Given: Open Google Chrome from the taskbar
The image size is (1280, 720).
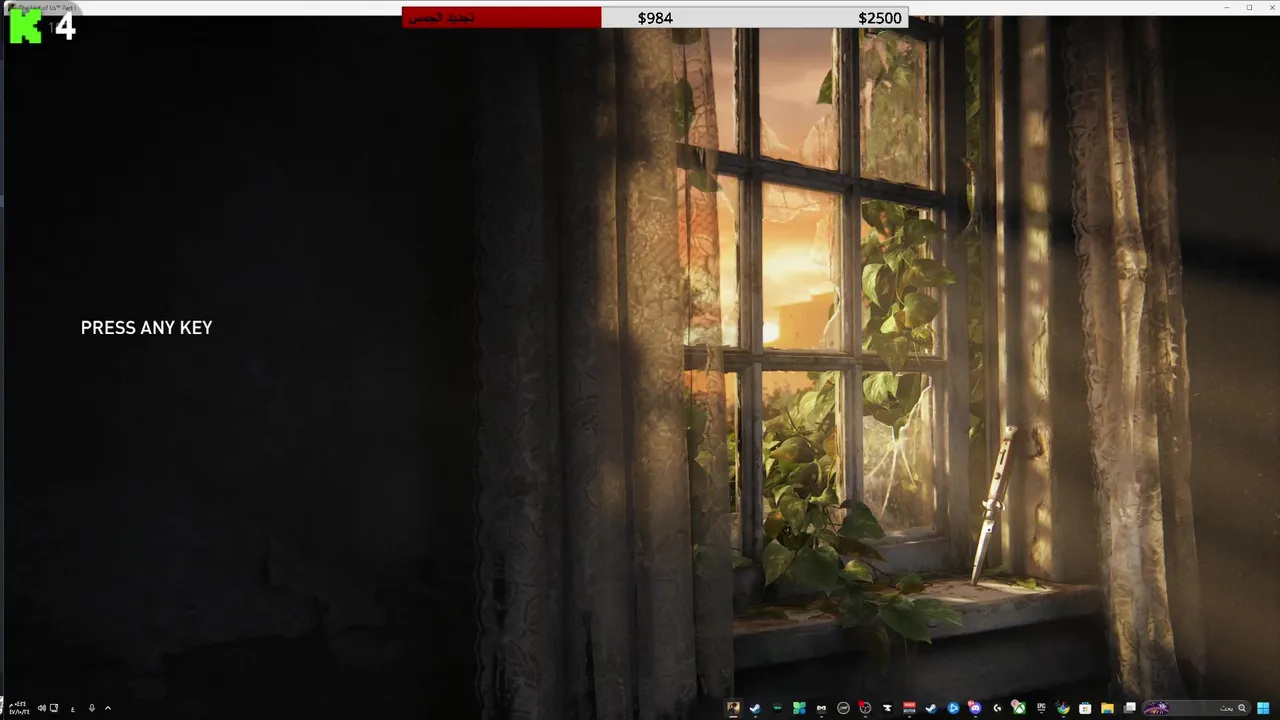Looking at the screenshot, I should pos(1063,708).
